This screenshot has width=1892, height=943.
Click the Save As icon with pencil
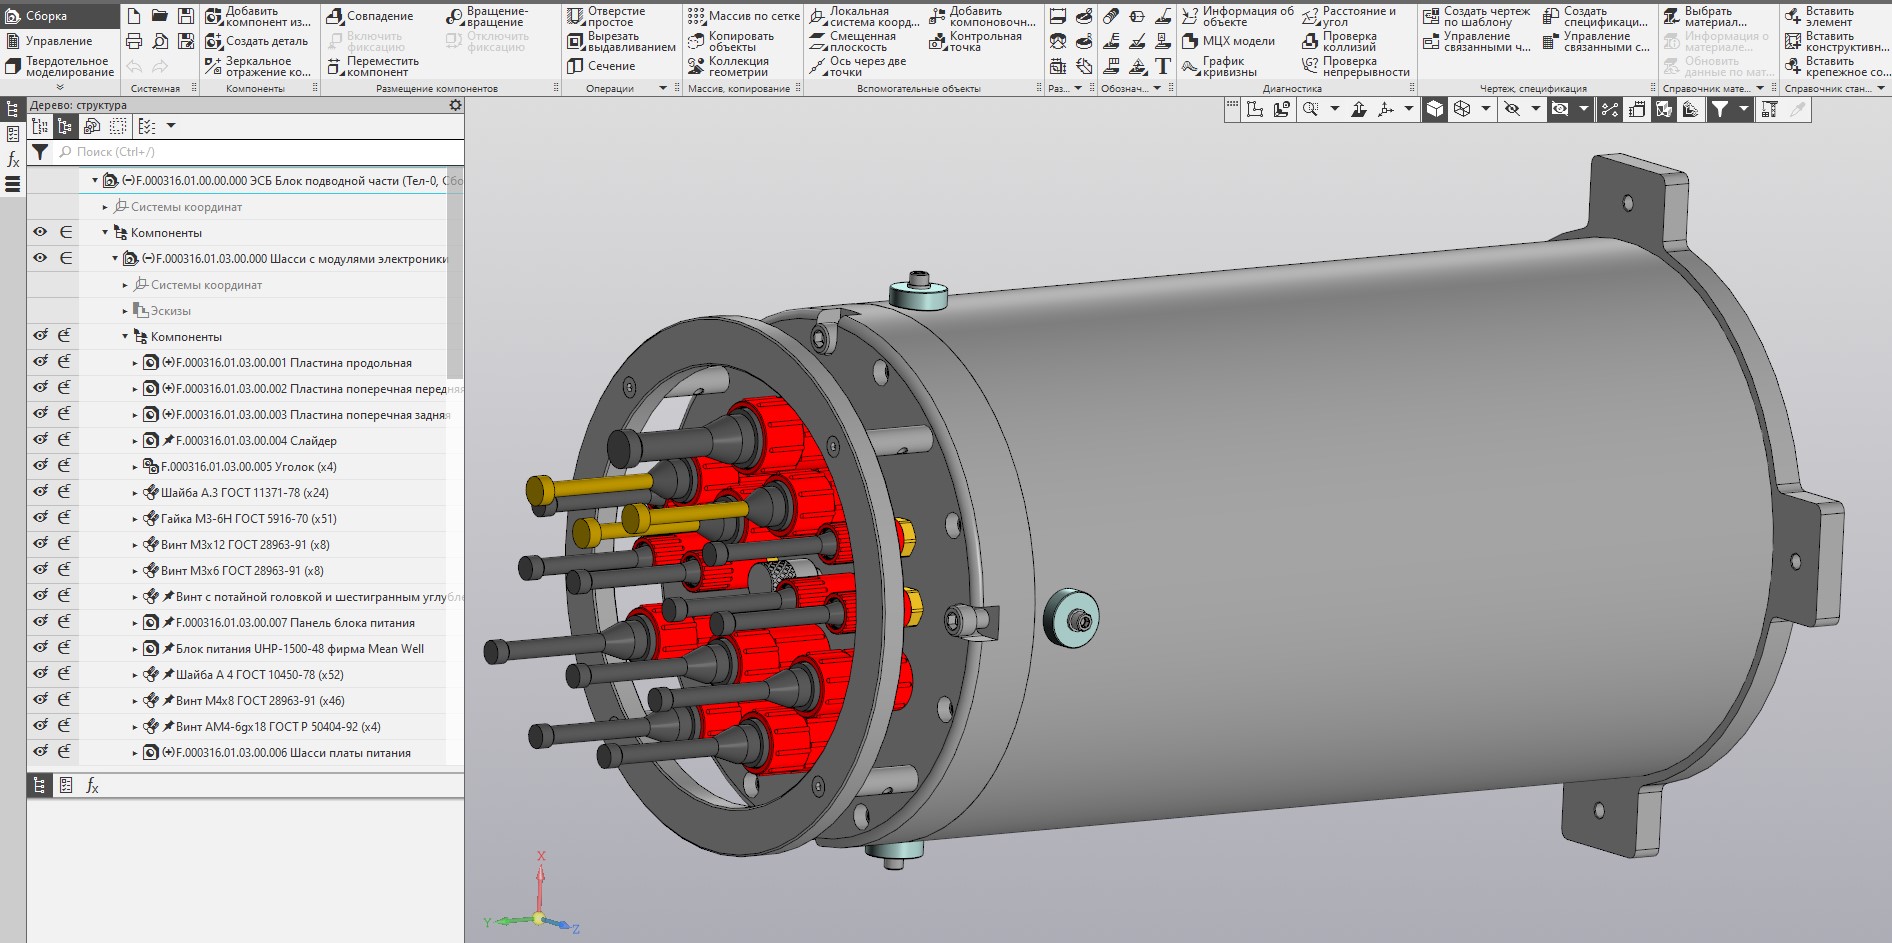186,41
